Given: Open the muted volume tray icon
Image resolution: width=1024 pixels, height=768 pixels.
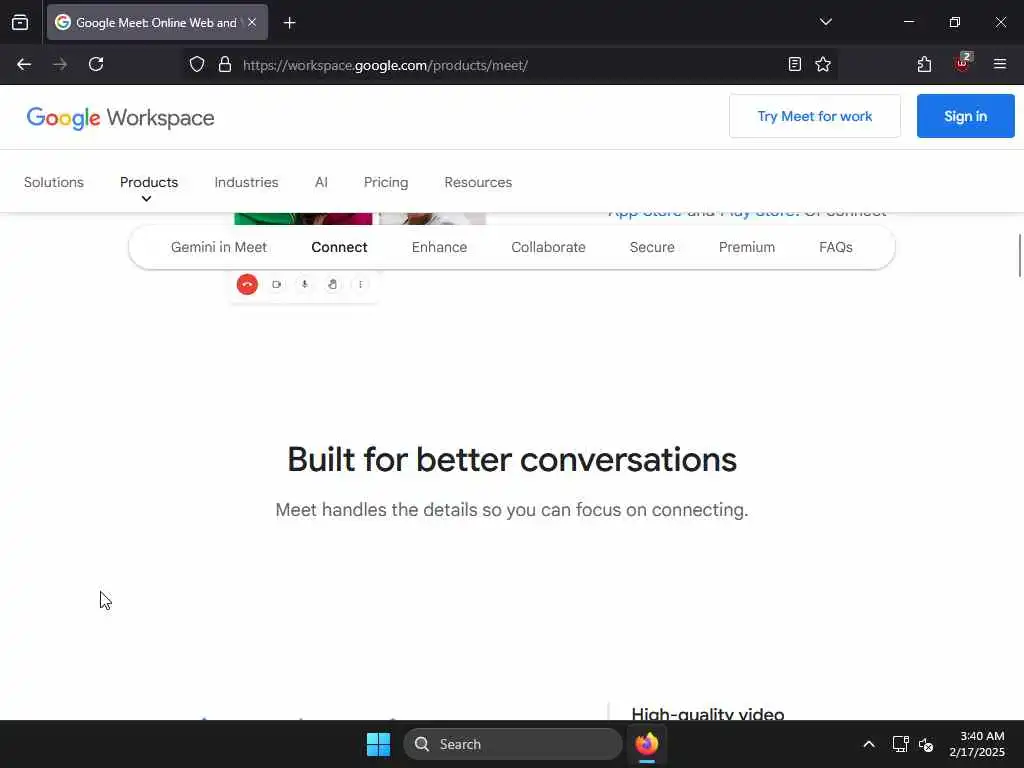Looking at the screenshot, I should [x=926, y=744].
